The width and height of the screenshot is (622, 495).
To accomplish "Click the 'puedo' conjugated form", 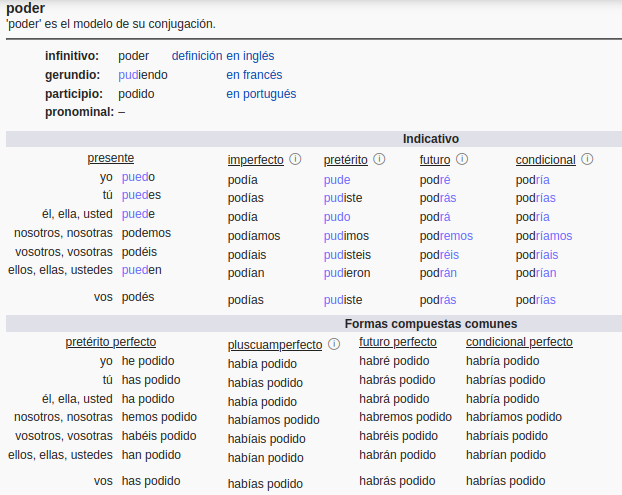I will pos(138,177).
